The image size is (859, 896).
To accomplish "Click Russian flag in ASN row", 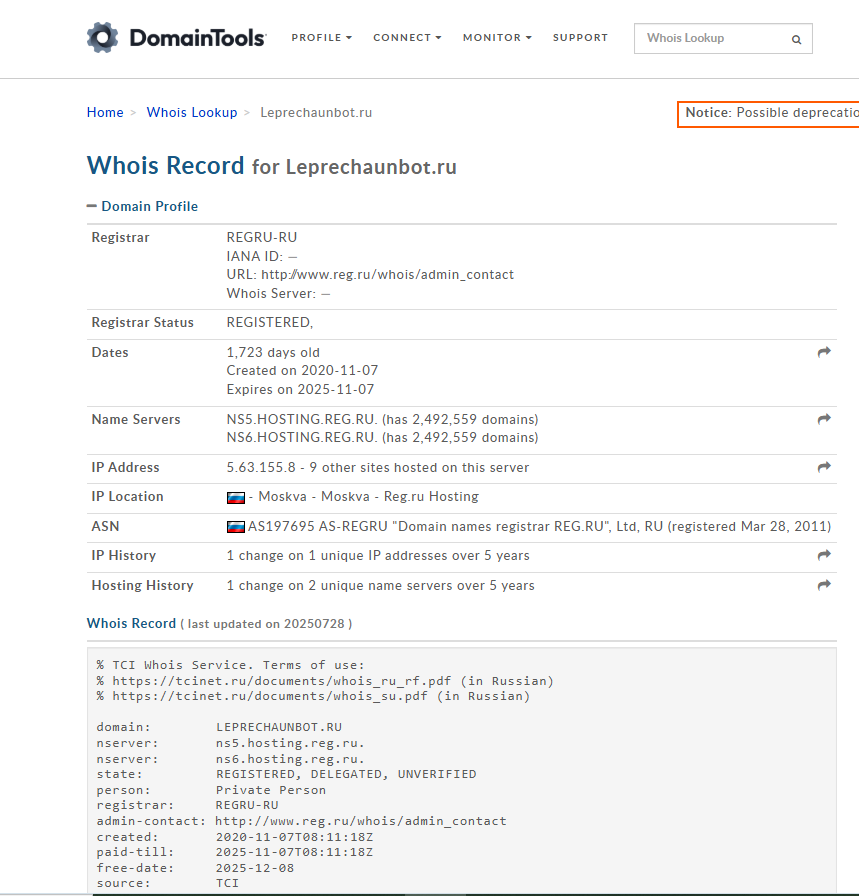I will tap(235, 526).
